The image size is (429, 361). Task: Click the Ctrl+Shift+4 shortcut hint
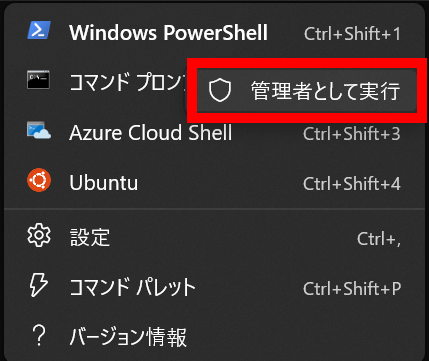pos(352,184)
